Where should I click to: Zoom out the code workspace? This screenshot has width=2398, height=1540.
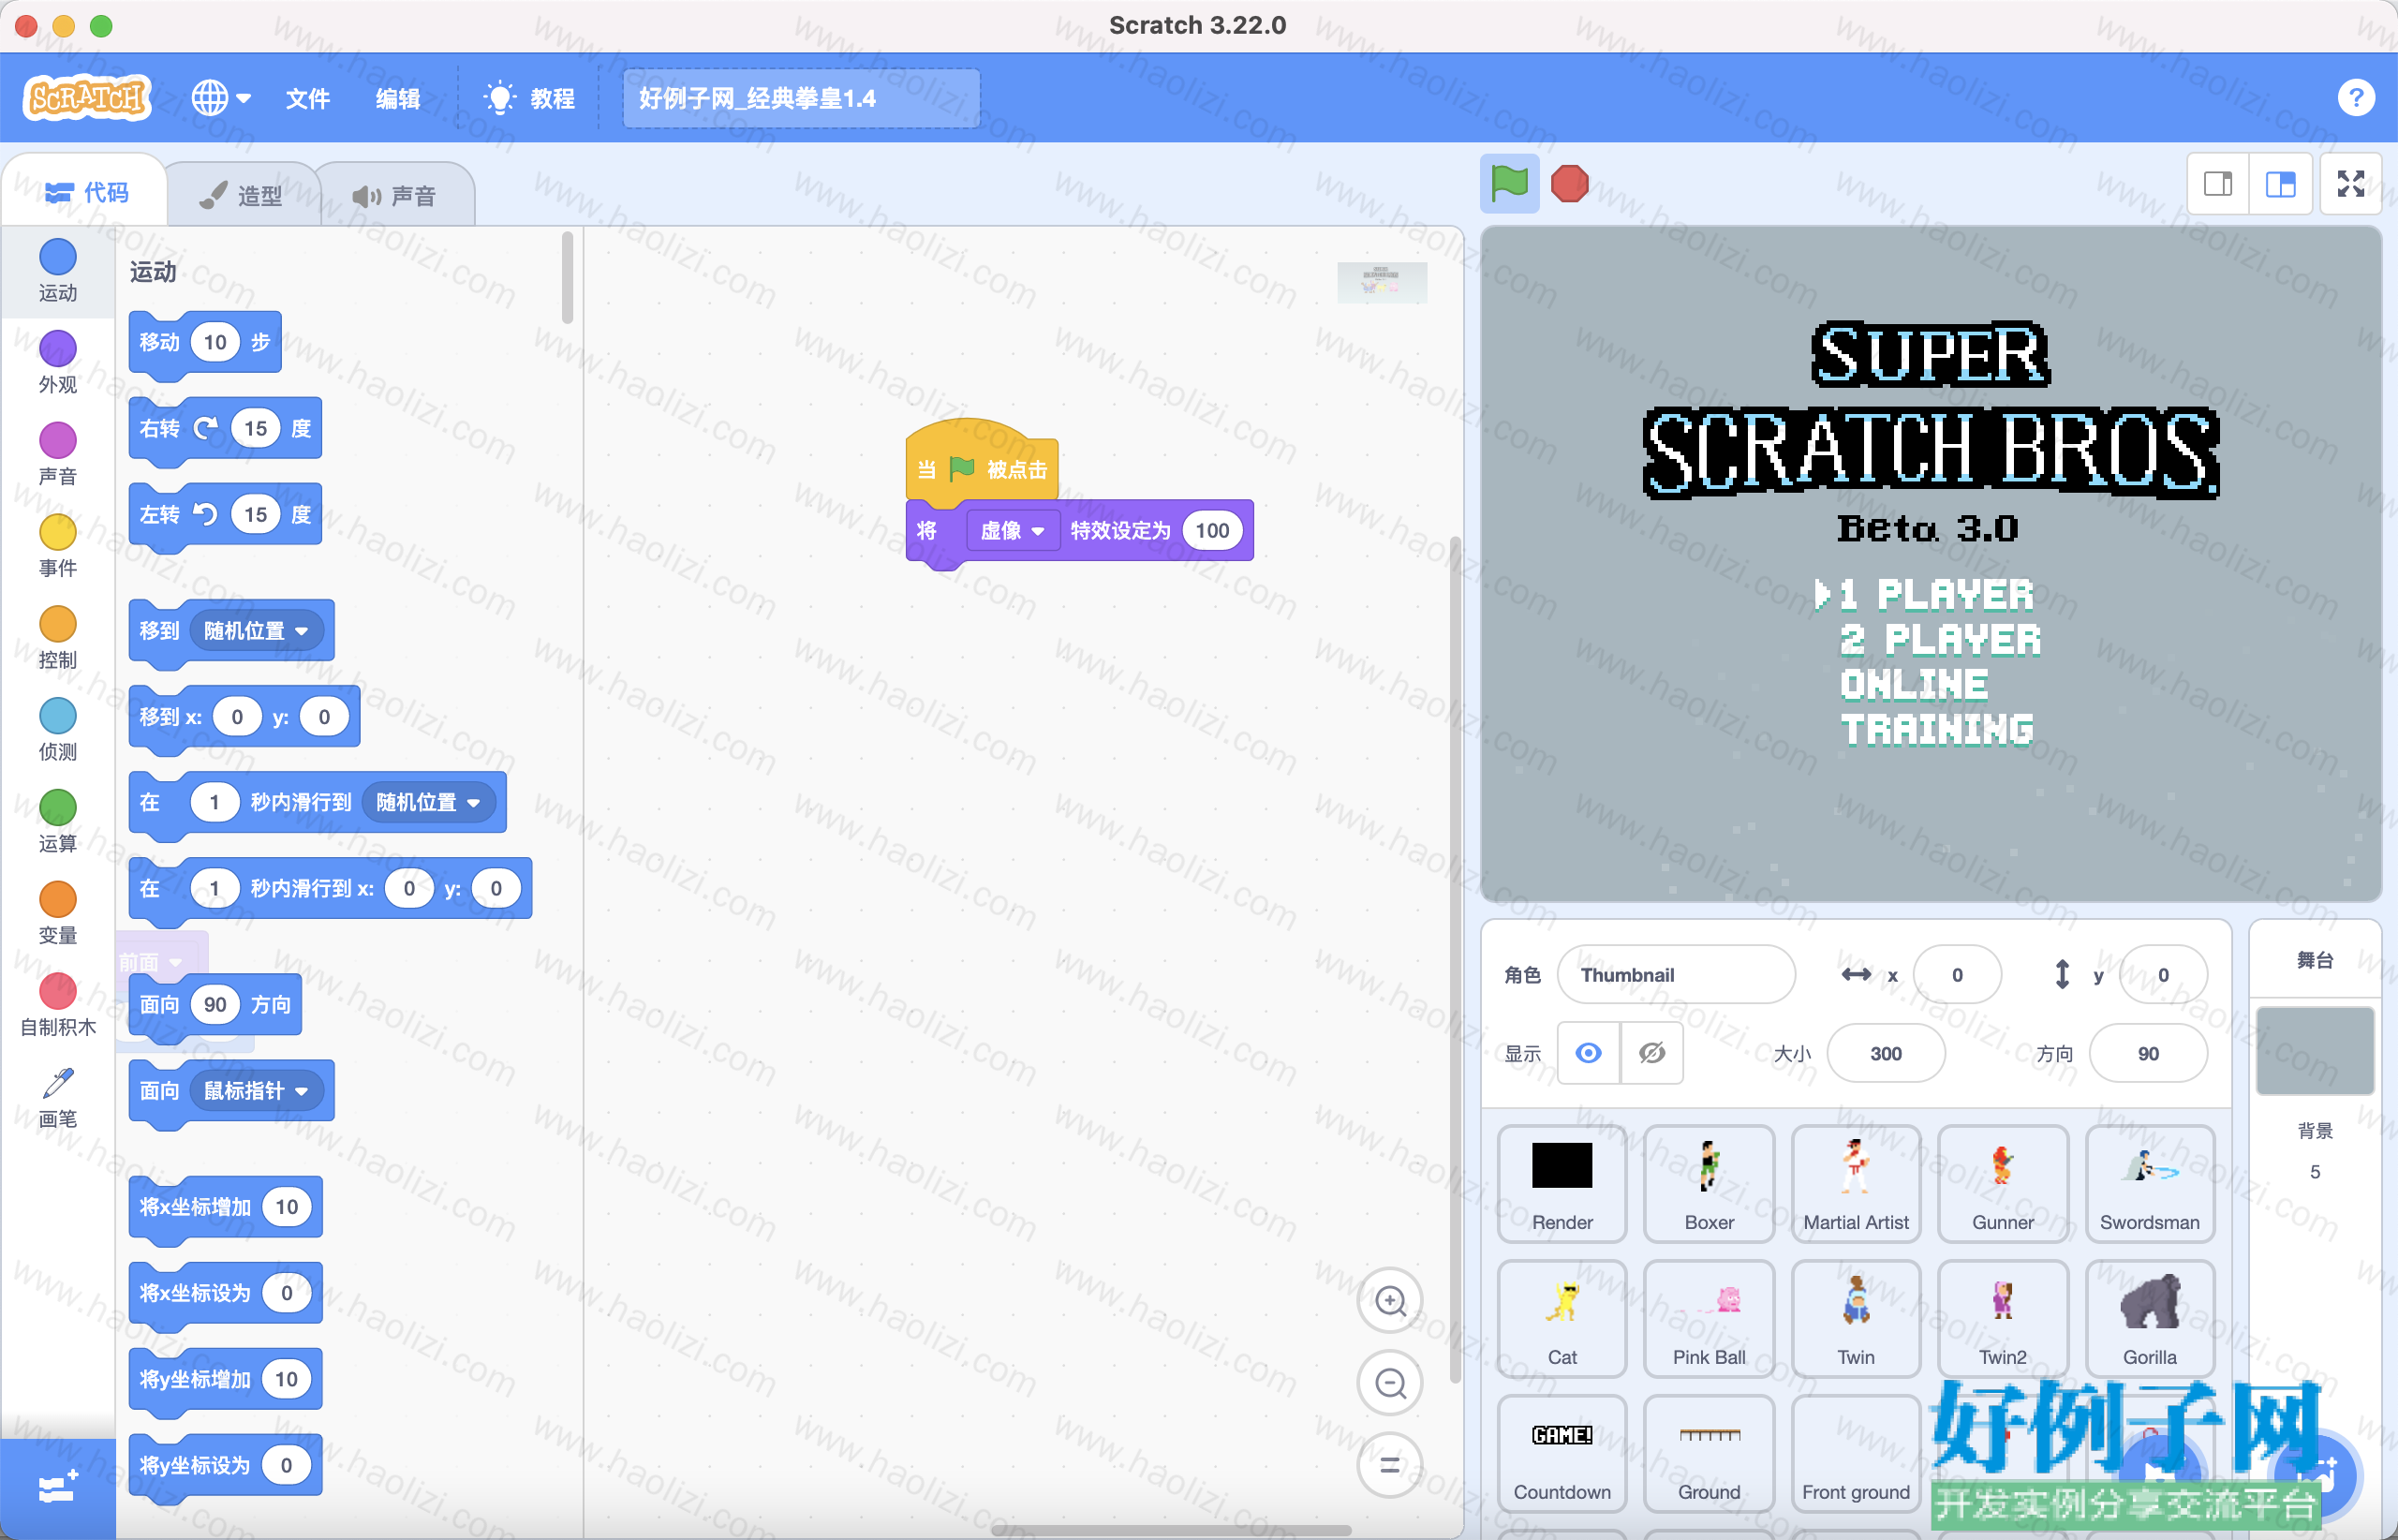tap(1390, 1383)
